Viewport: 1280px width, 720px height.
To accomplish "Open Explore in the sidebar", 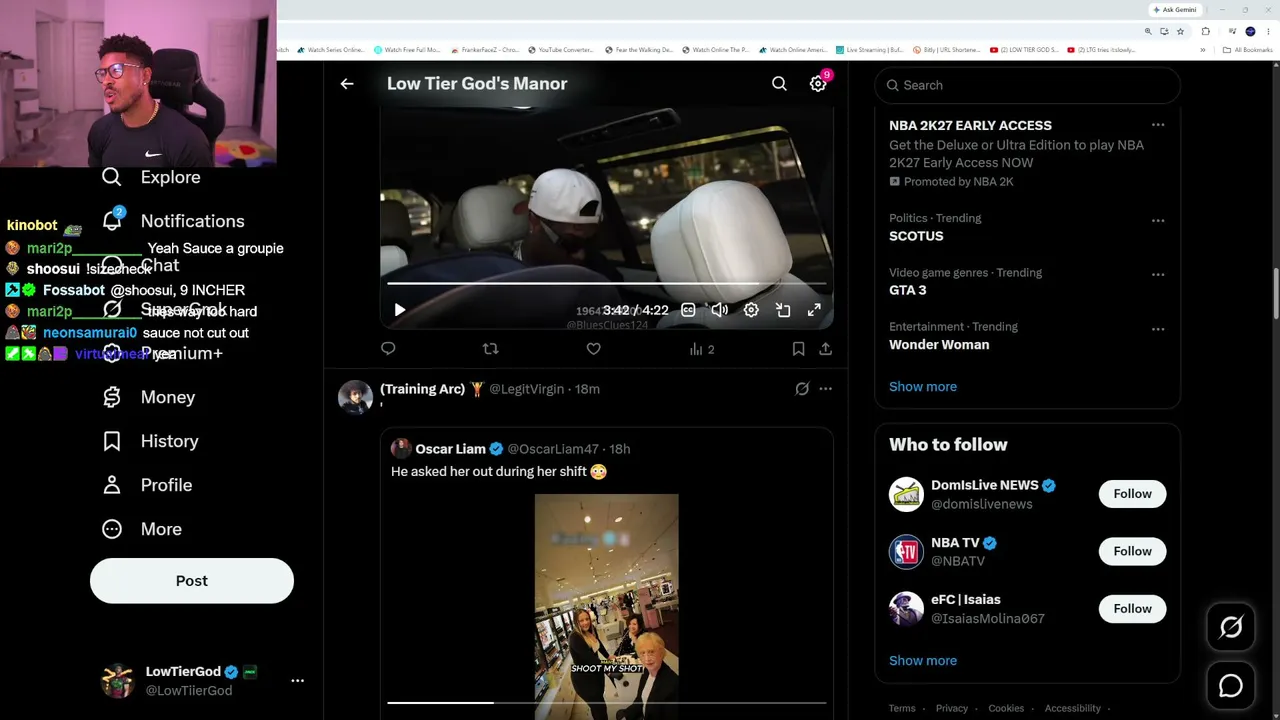I will coord(170,177).
